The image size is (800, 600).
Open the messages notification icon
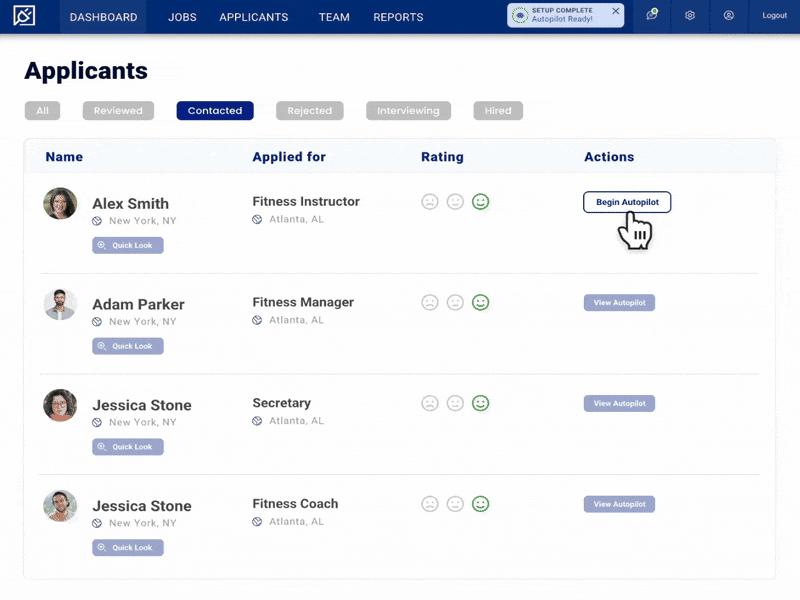pos(652,16)
